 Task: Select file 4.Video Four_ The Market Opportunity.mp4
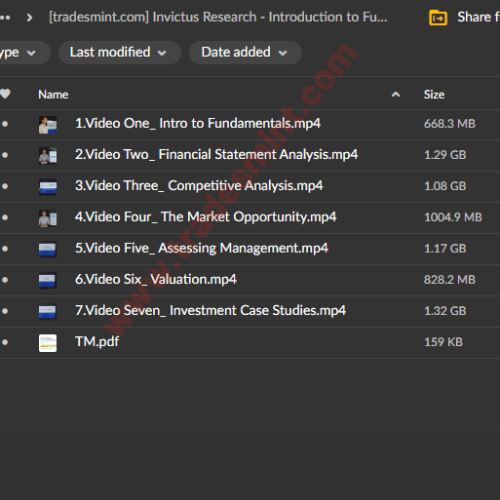206,217
